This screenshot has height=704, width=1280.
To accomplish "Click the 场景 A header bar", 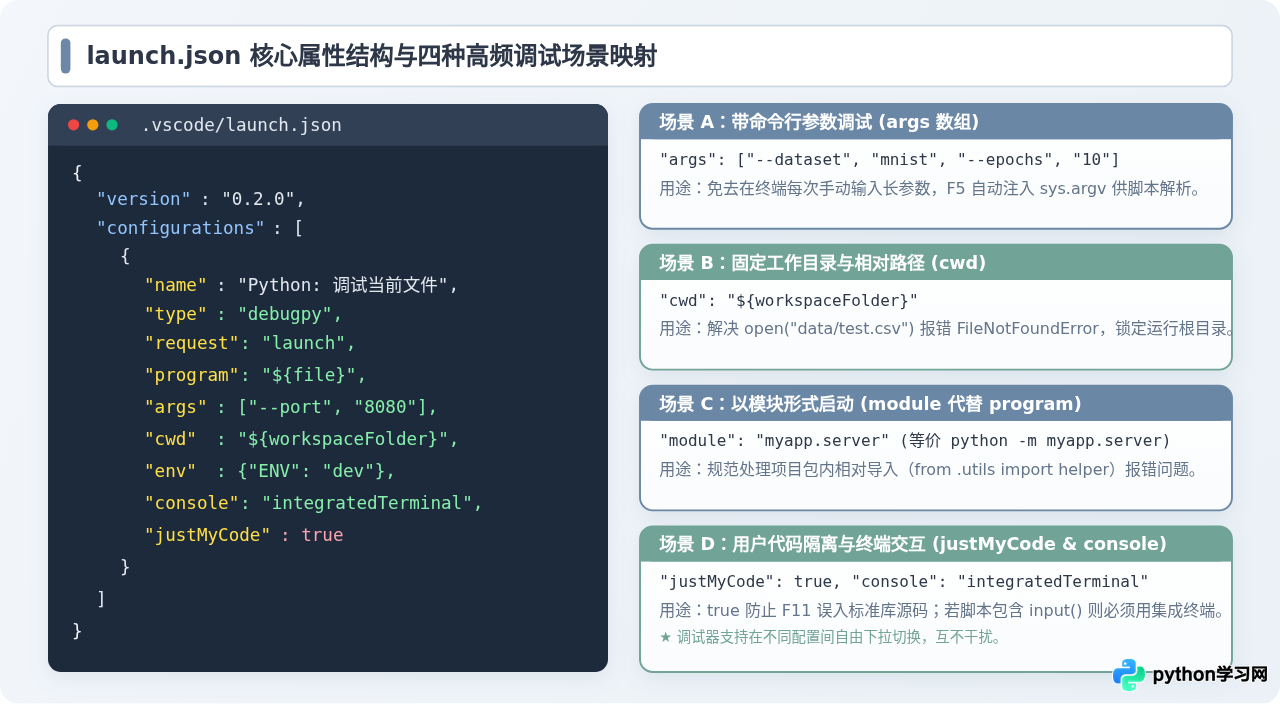I will (x=936, y=122).
